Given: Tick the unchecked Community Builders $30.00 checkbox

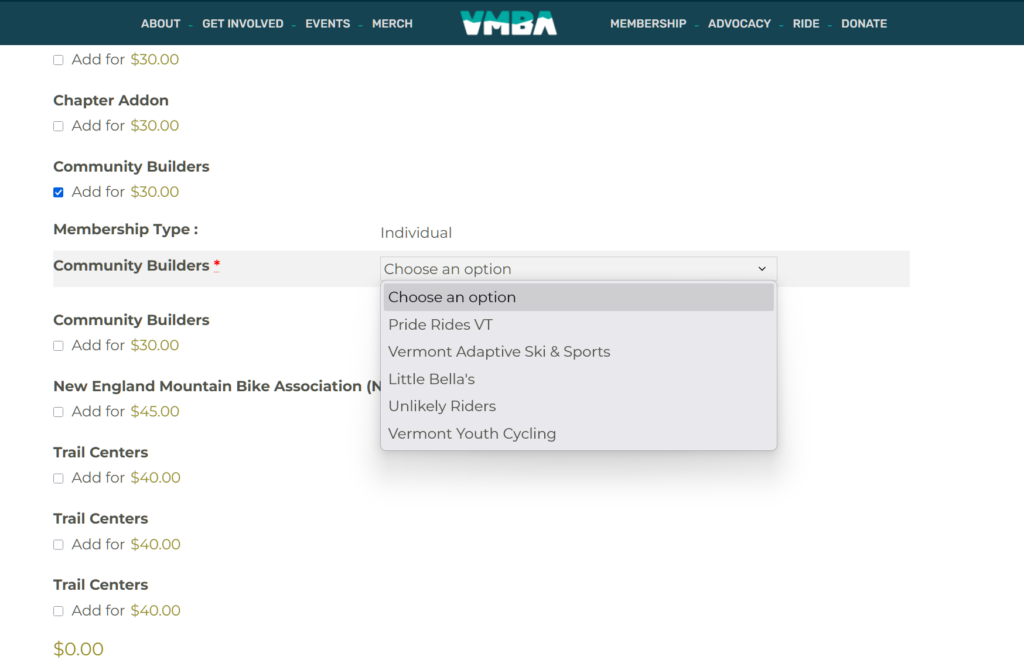Looking at the screenshot, I should tap(58, 346).
